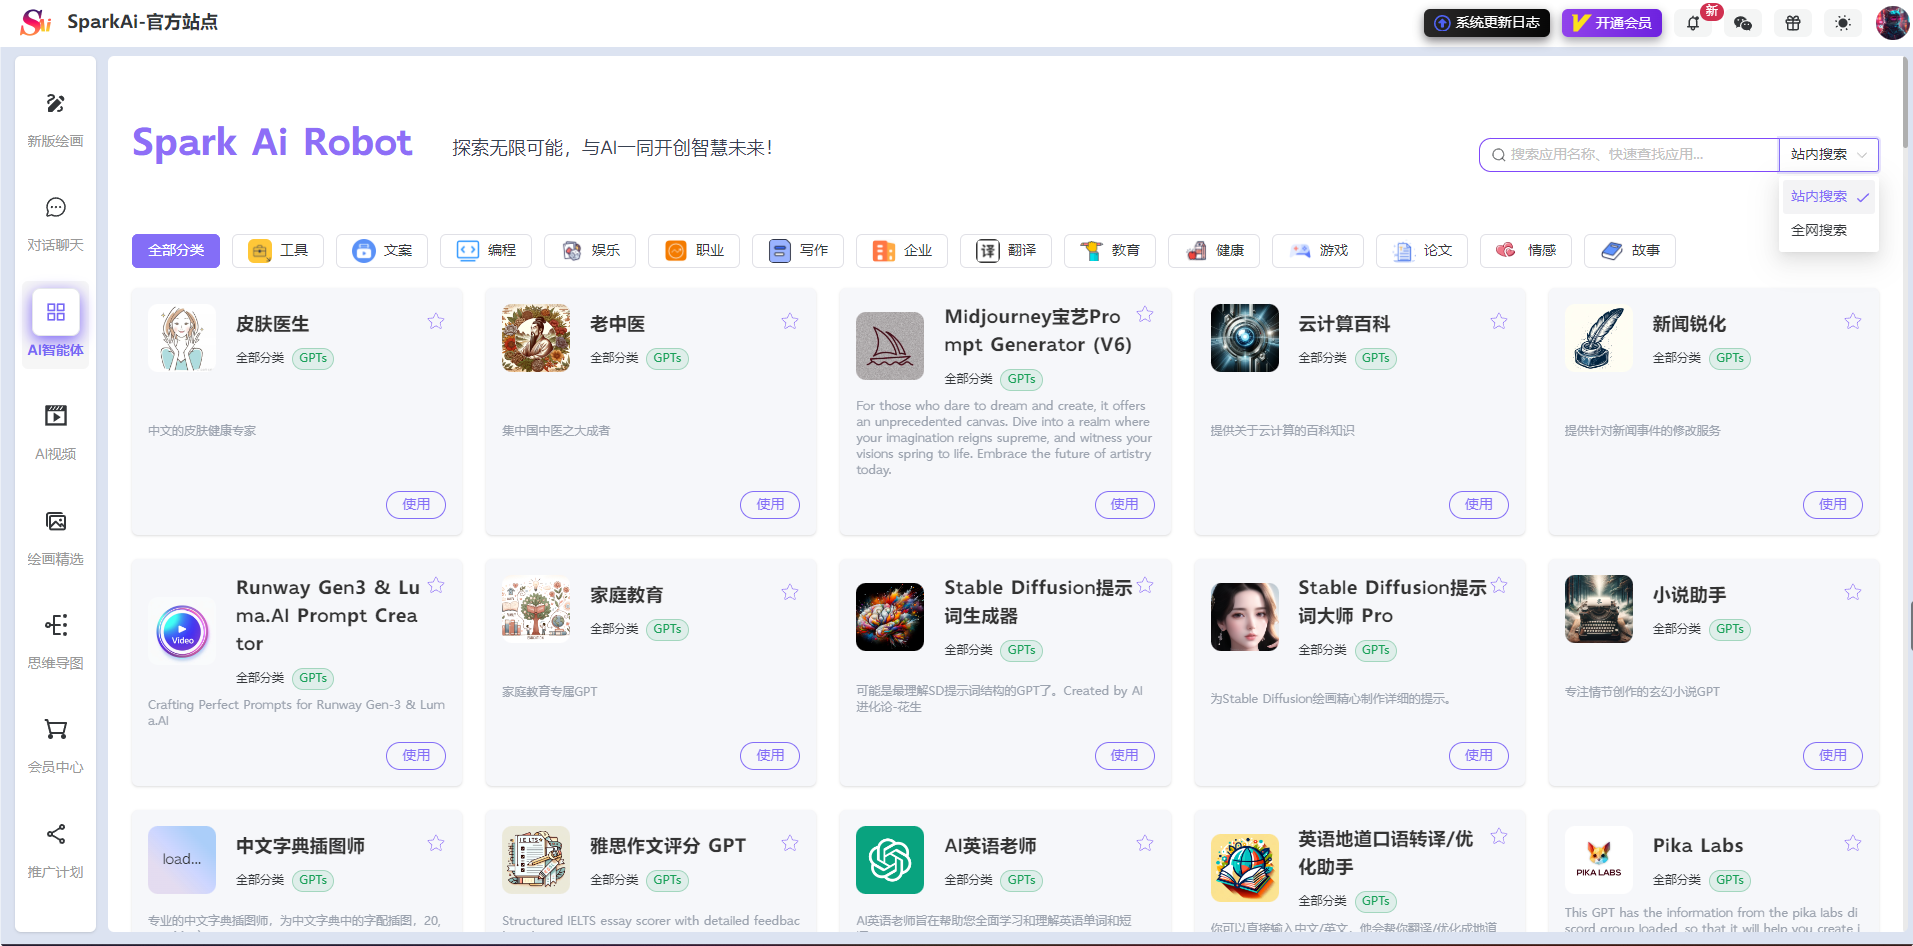The width and height of the screenshot is (1913, 946).
Task: Filter by 情感 category
Action: click(x=1526, y=251)
